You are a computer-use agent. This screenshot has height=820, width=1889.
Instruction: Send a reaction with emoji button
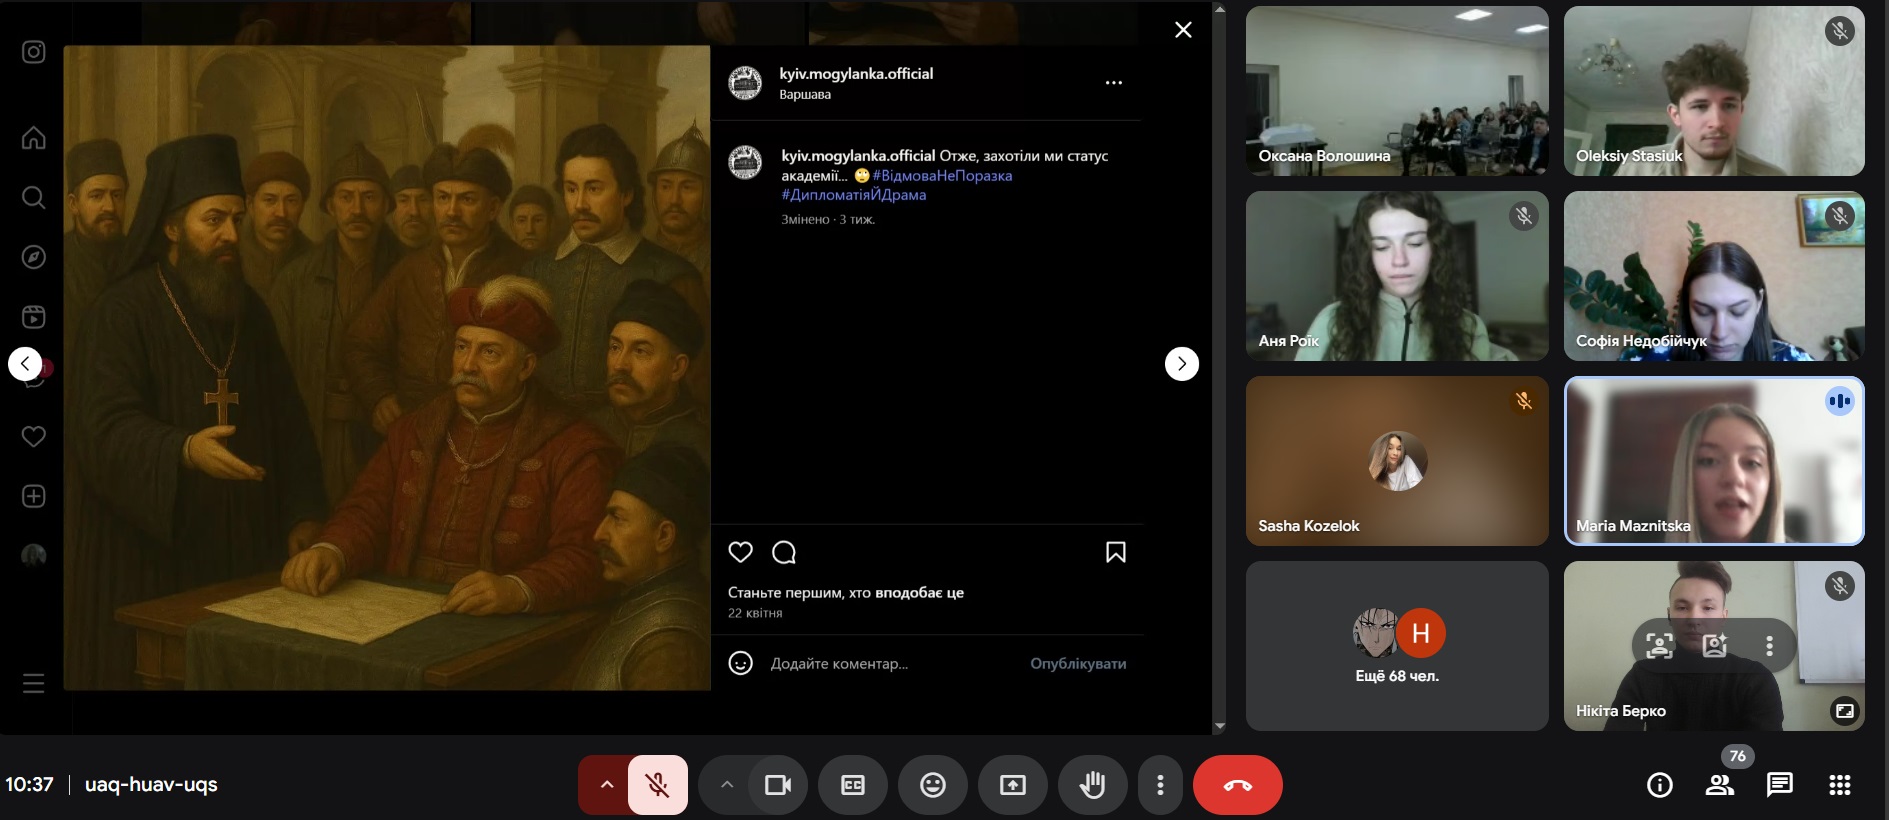[933, 785]
